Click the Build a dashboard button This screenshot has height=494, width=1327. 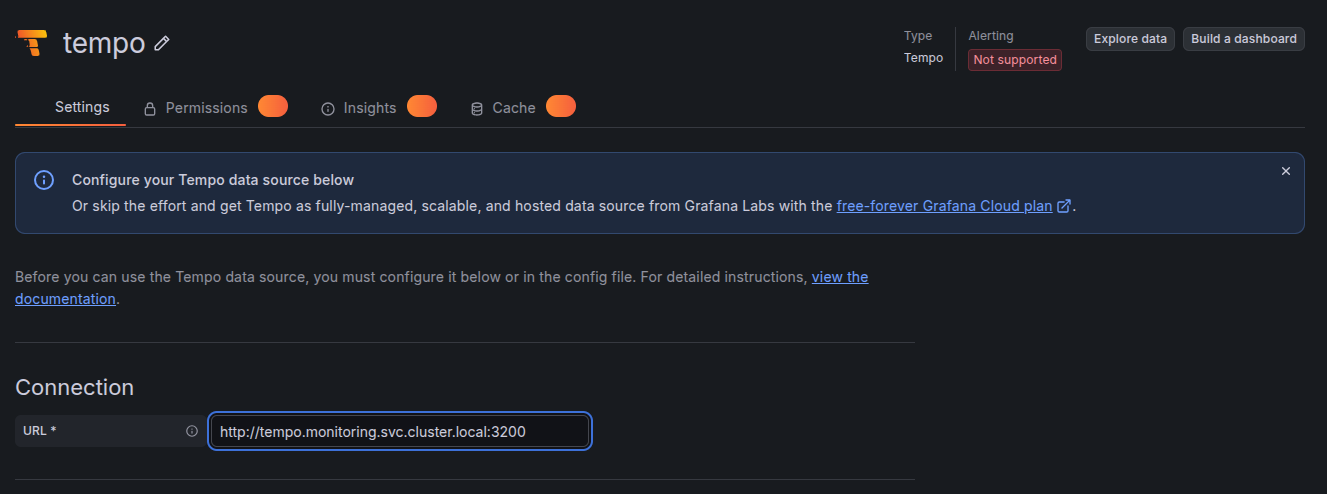click(x=1244, y=39)
